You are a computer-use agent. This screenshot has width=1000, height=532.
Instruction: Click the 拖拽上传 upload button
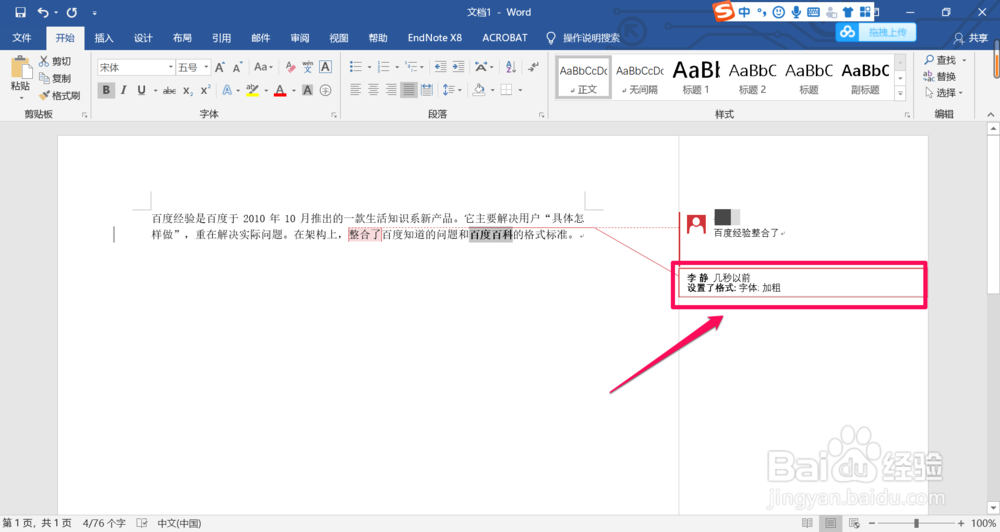point(876,32)
